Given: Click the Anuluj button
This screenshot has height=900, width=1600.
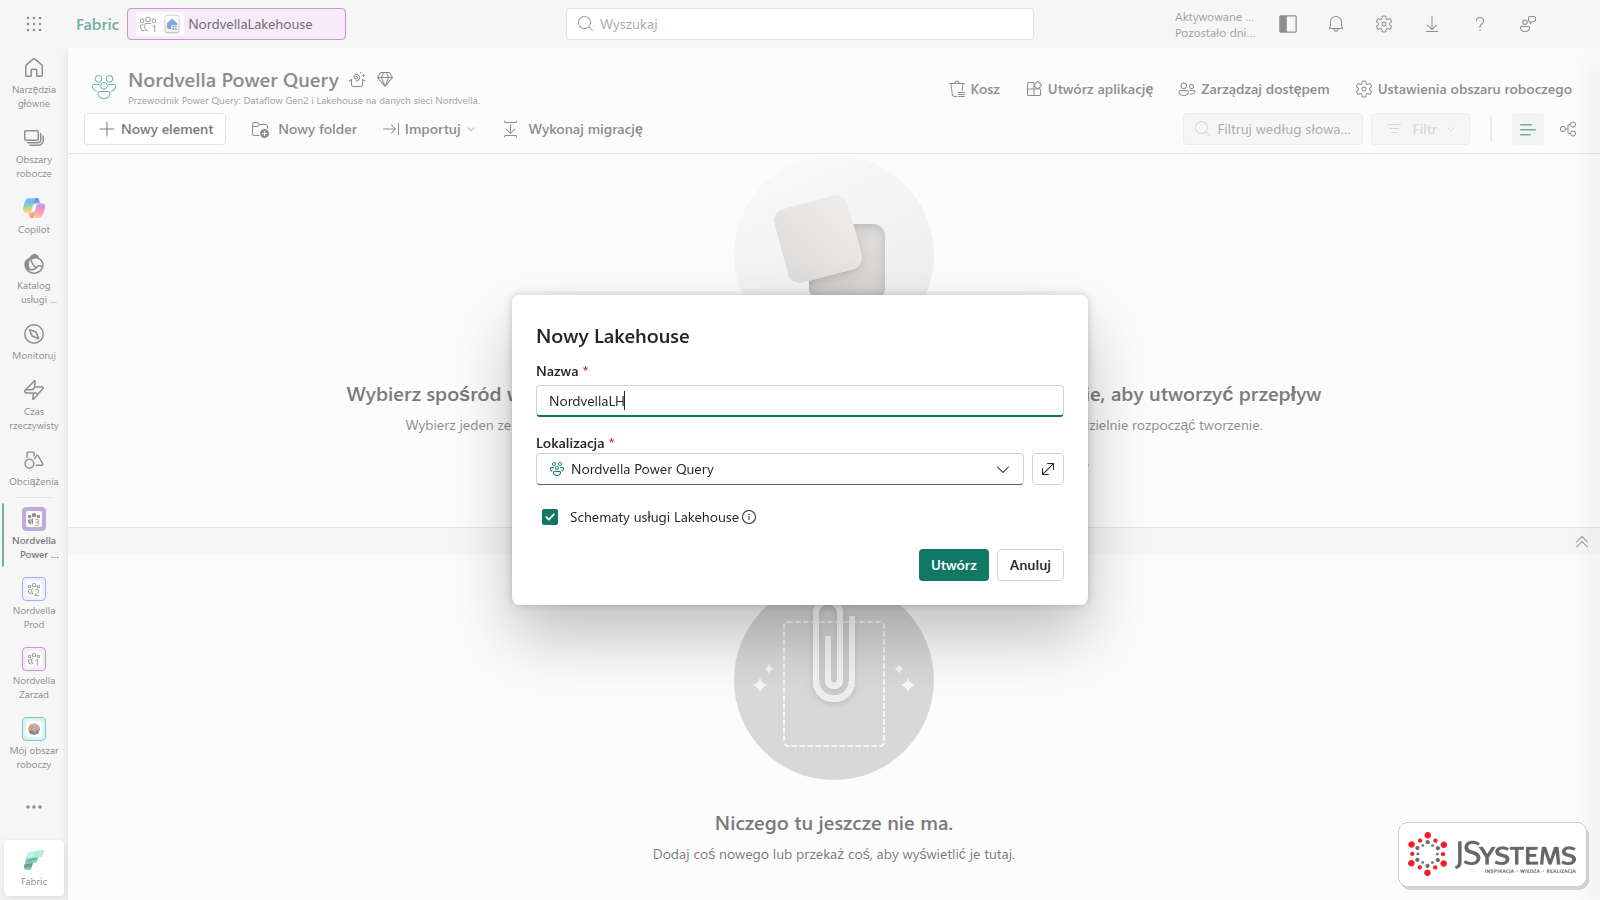Looking at the screenshot, I should click(1030, 565).
